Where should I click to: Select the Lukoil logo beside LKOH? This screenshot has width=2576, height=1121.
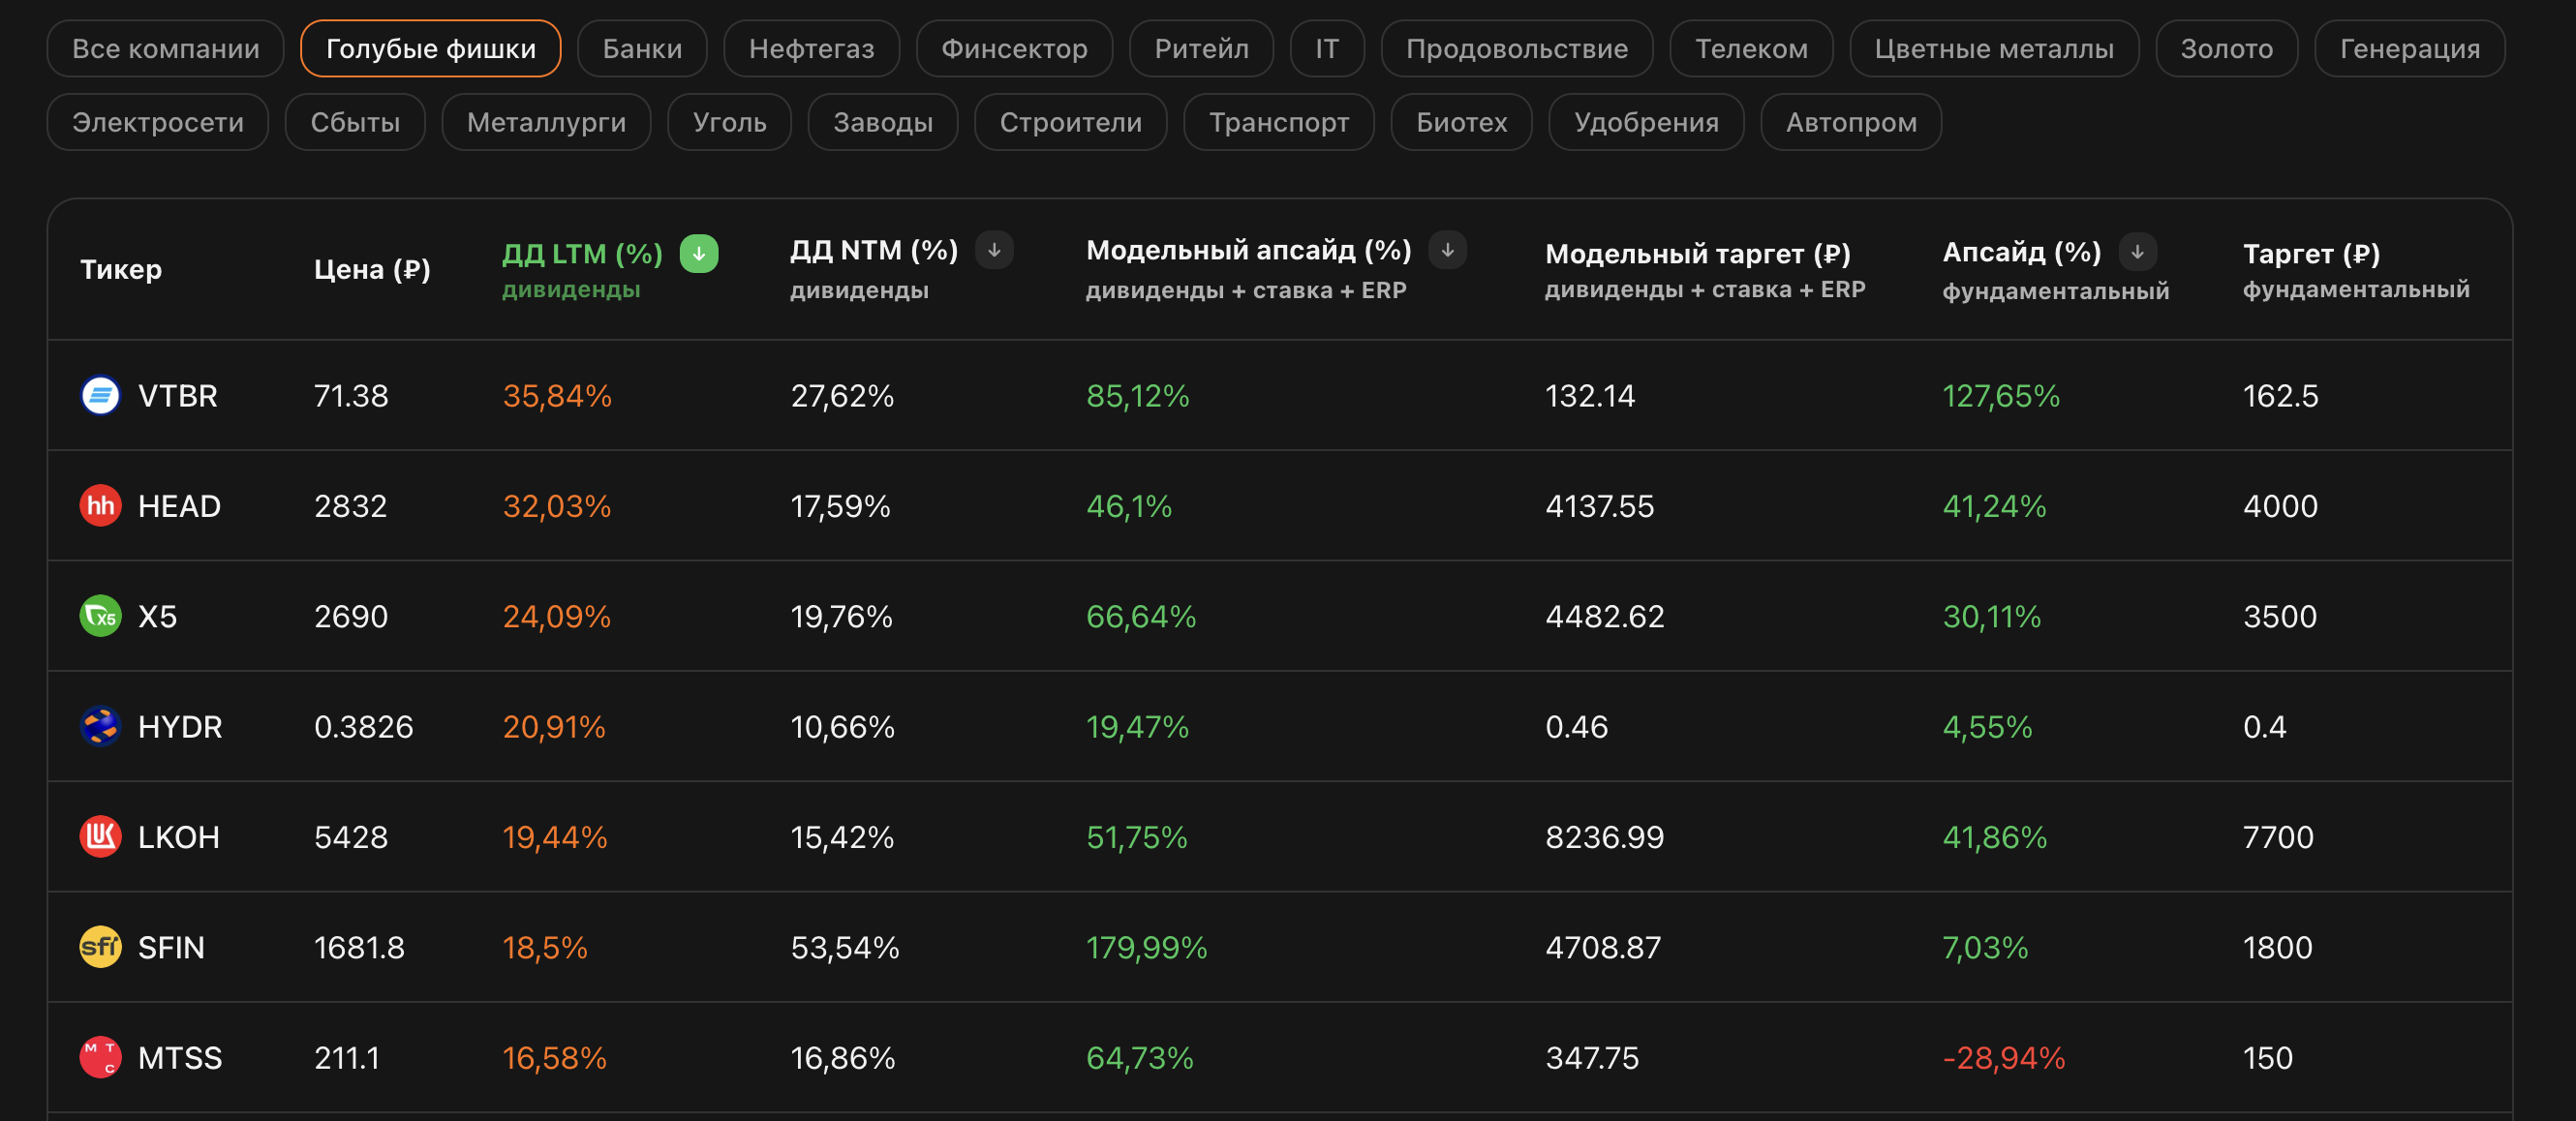[x=100, y=838]
